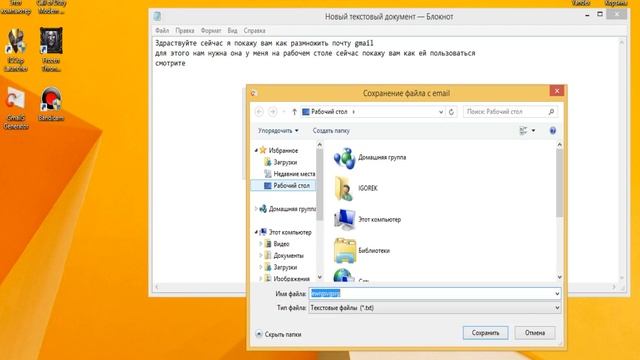Select the Видео folder in the tree
Viewport: 640px width, 360px height.
click(x=277, y=244)
